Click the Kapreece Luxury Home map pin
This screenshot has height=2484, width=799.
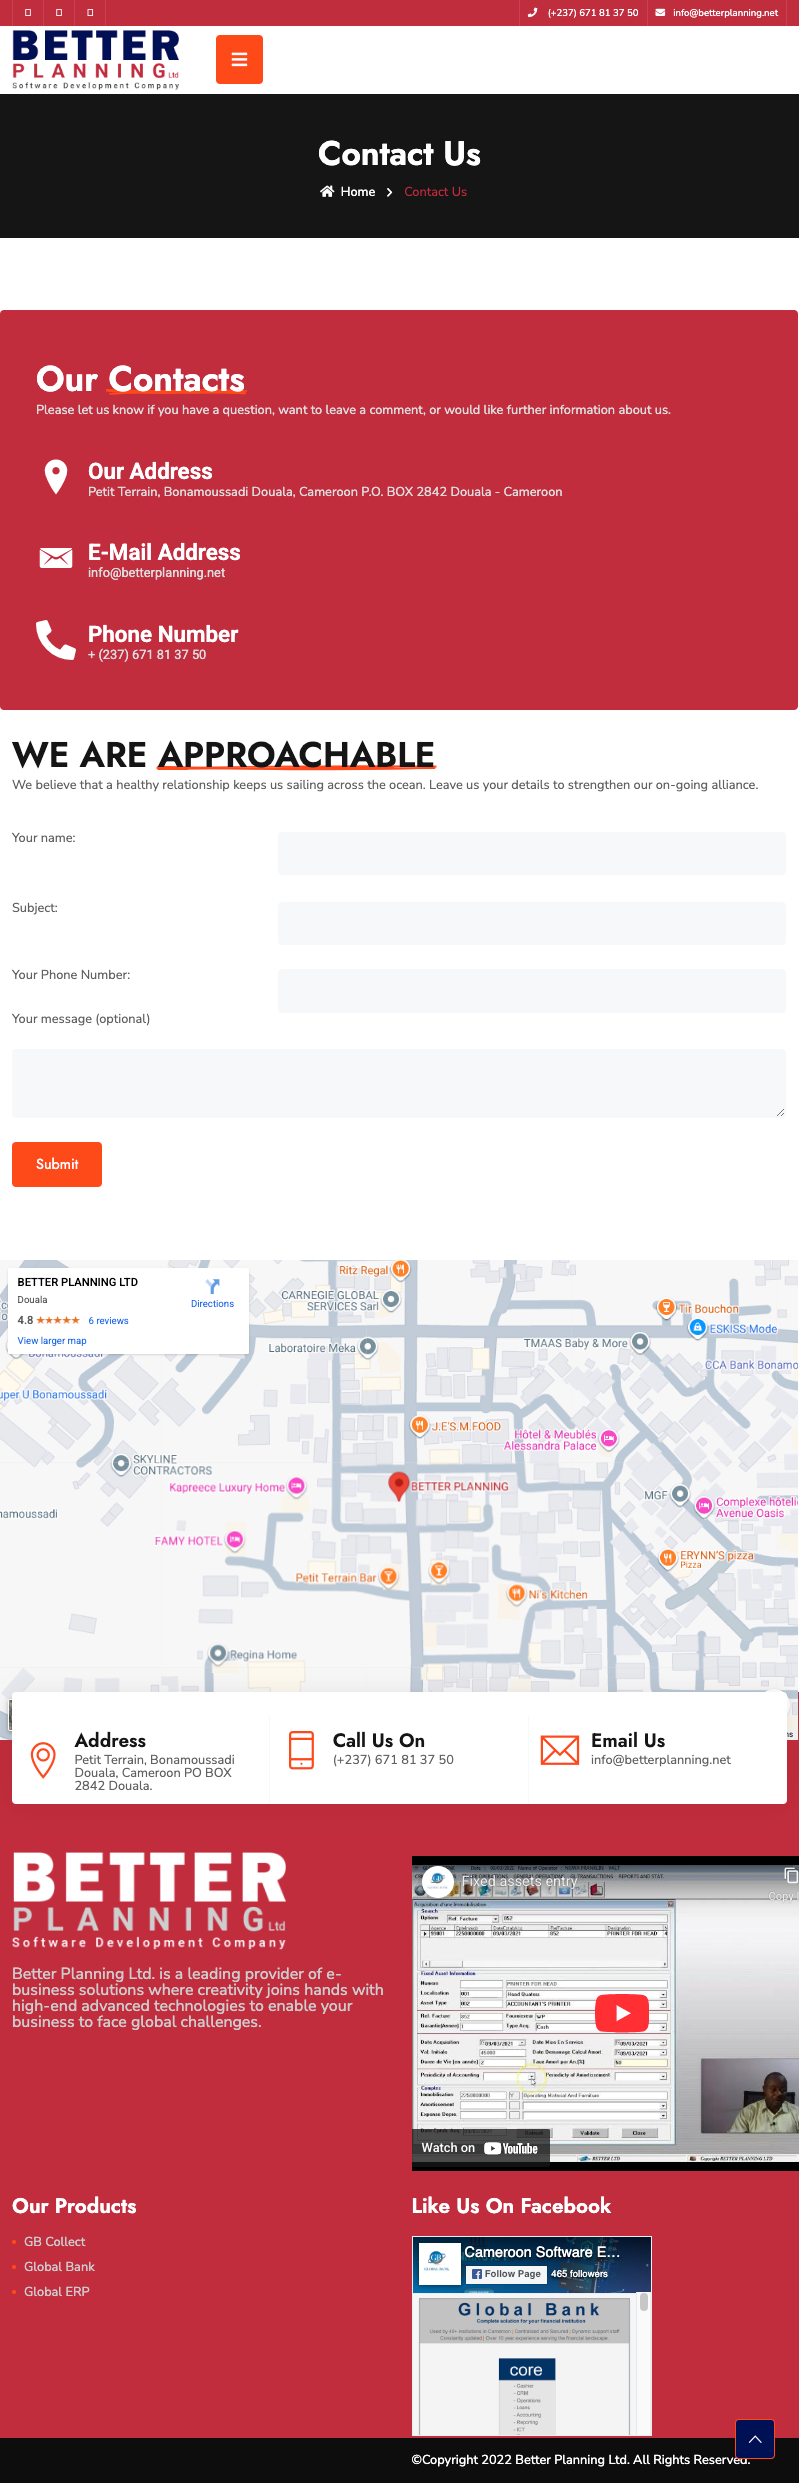[x=296, y=1486]
